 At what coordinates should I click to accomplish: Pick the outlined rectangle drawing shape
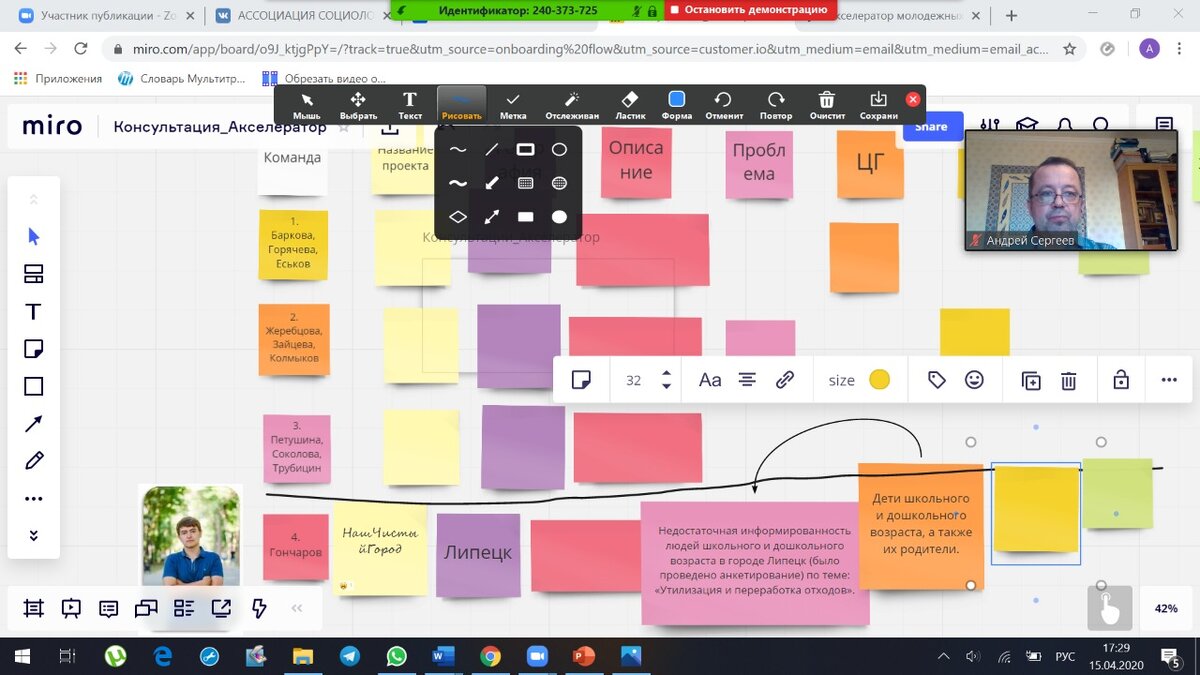click(x=525, y=150)
